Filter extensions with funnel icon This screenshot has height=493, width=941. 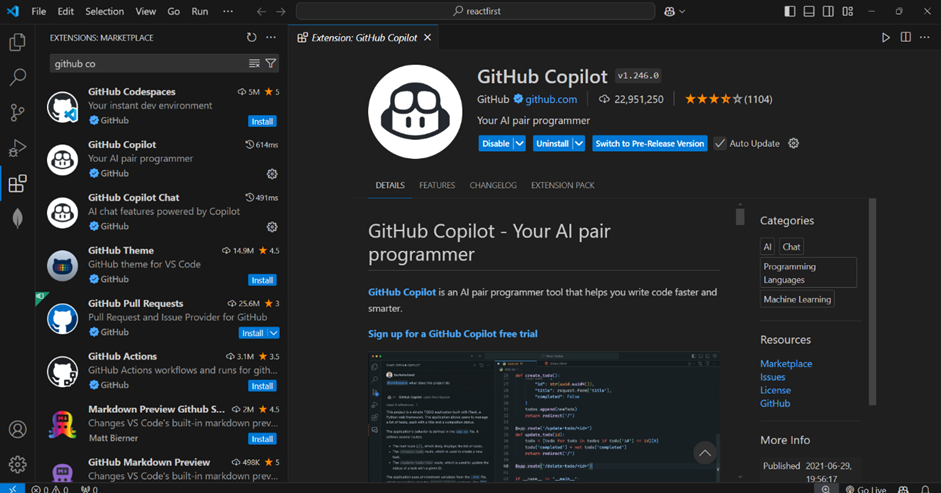click(x=271, y=64)
